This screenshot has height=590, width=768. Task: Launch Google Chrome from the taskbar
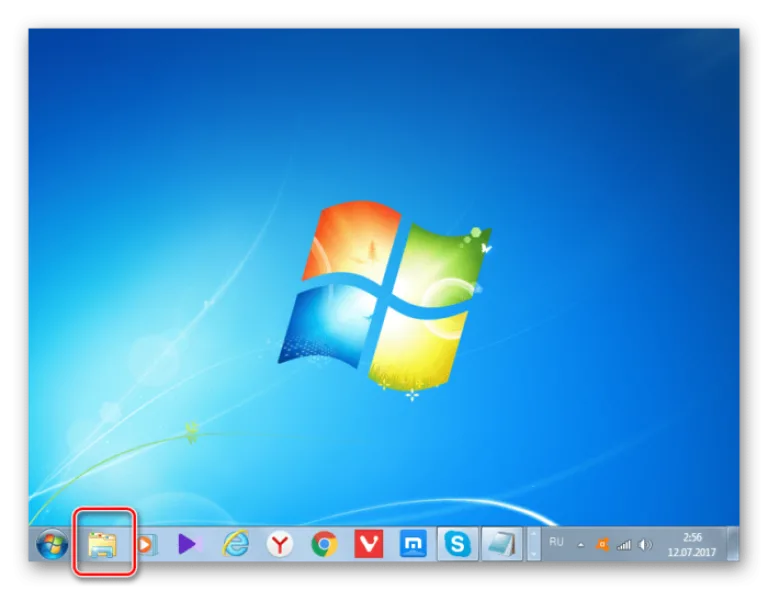324,544
